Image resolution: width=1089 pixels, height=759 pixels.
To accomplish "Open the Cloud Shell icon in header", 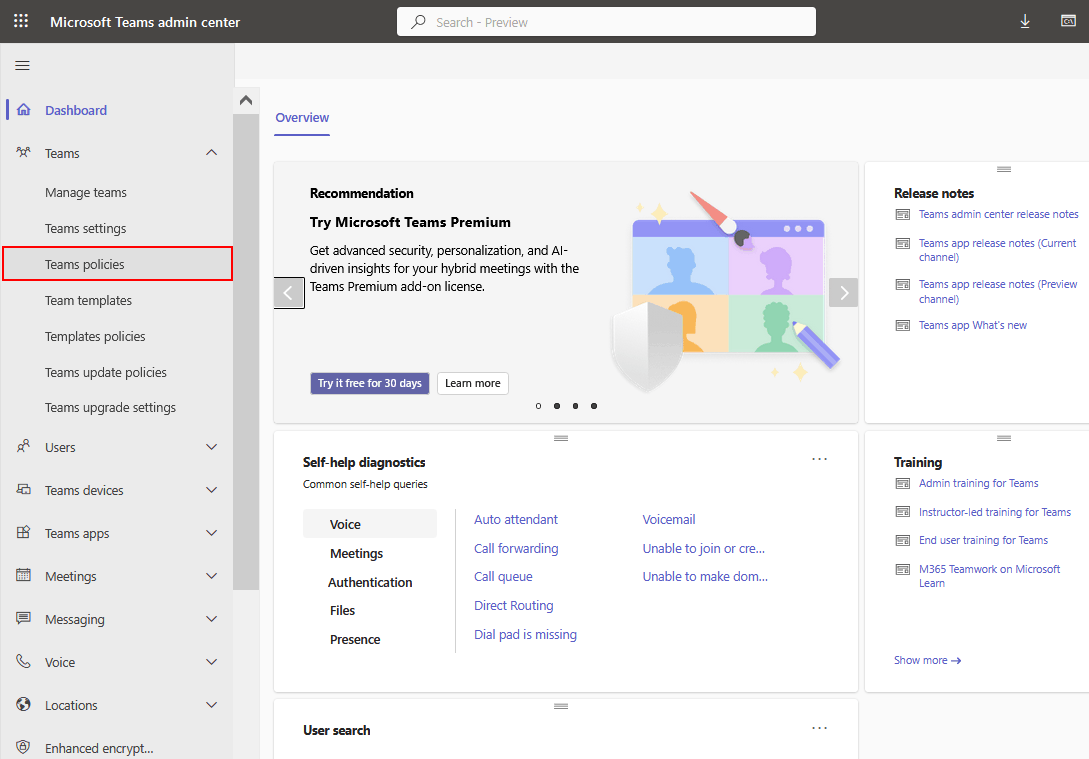I will (1068, 22).
